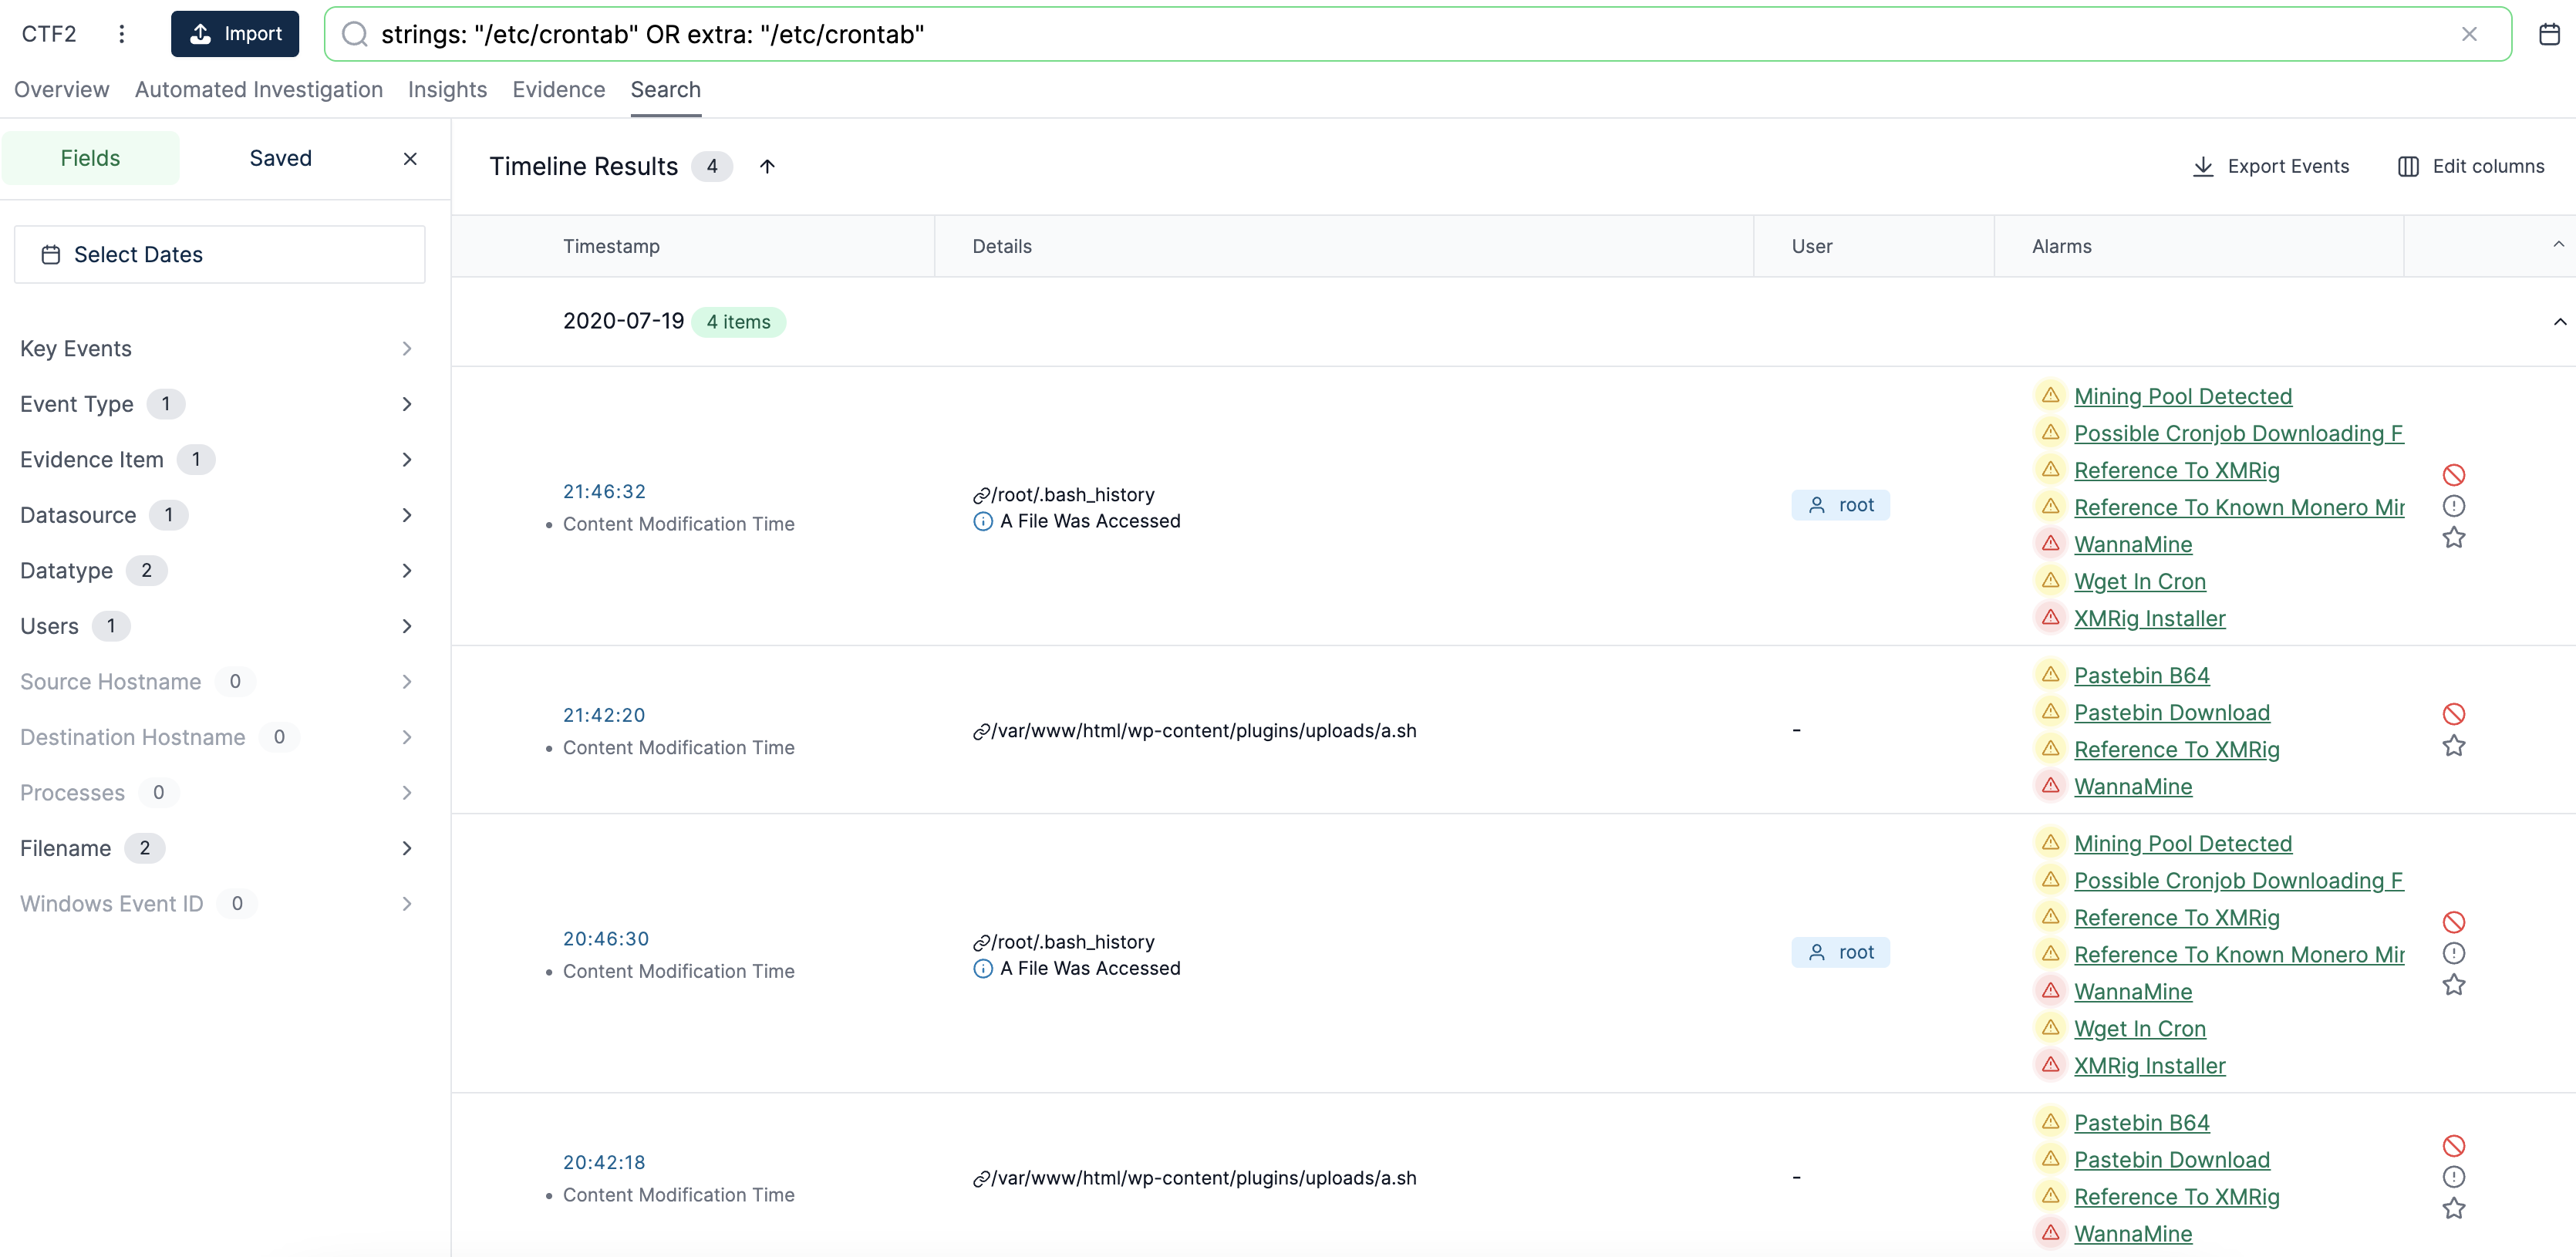The image size is (2576, 1257).
Task: Click the Import button
Action: (235, 34)
